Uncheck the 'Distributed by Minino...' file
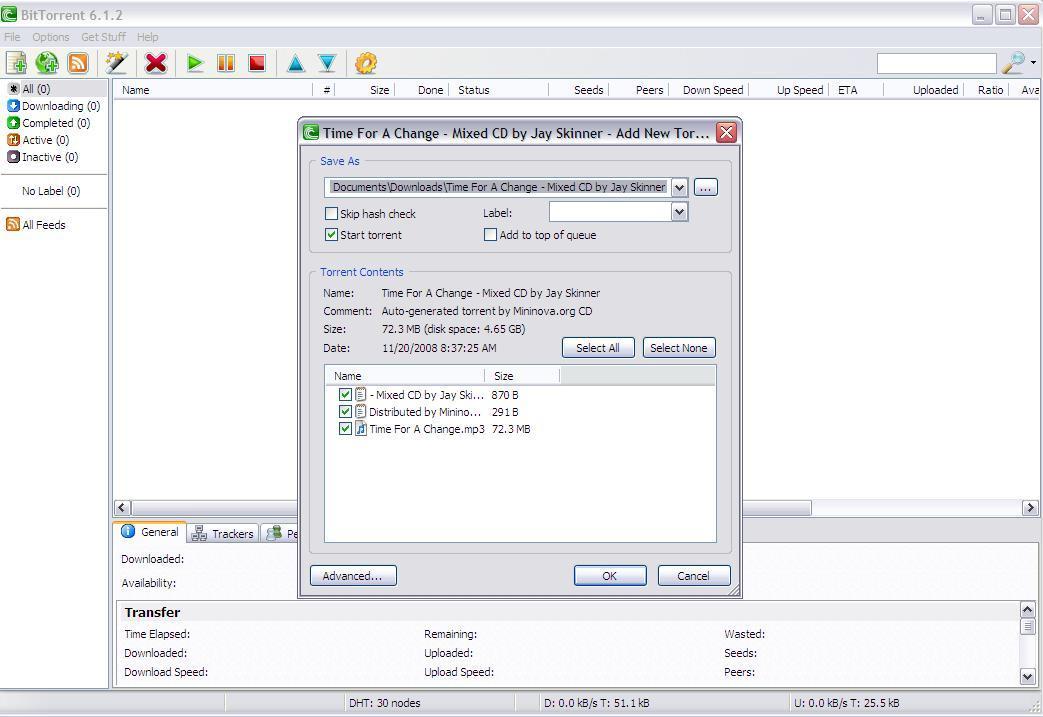The height and width of the screenshot is (717, 1043). 345,412
